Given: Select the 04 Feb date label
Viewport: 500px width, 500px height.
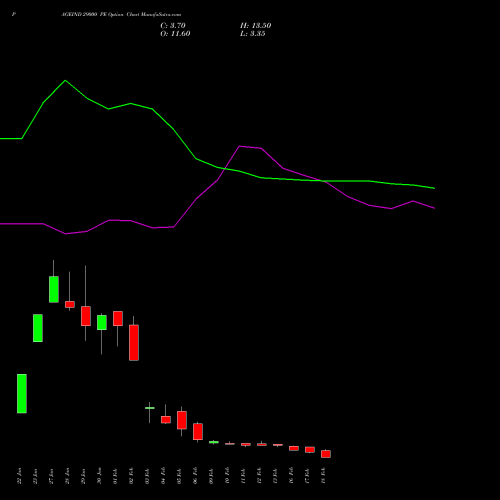Looking at the screenshot, I should [x=163, y=476].
